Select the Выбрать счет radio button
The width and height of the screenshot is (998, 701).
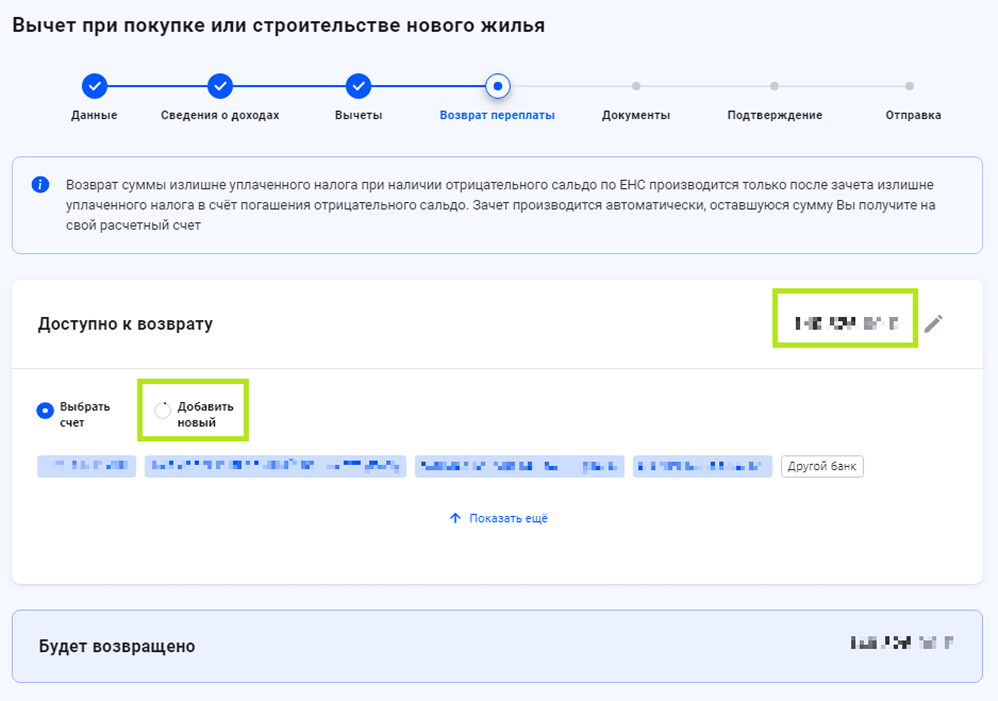[x=45, y=411]
